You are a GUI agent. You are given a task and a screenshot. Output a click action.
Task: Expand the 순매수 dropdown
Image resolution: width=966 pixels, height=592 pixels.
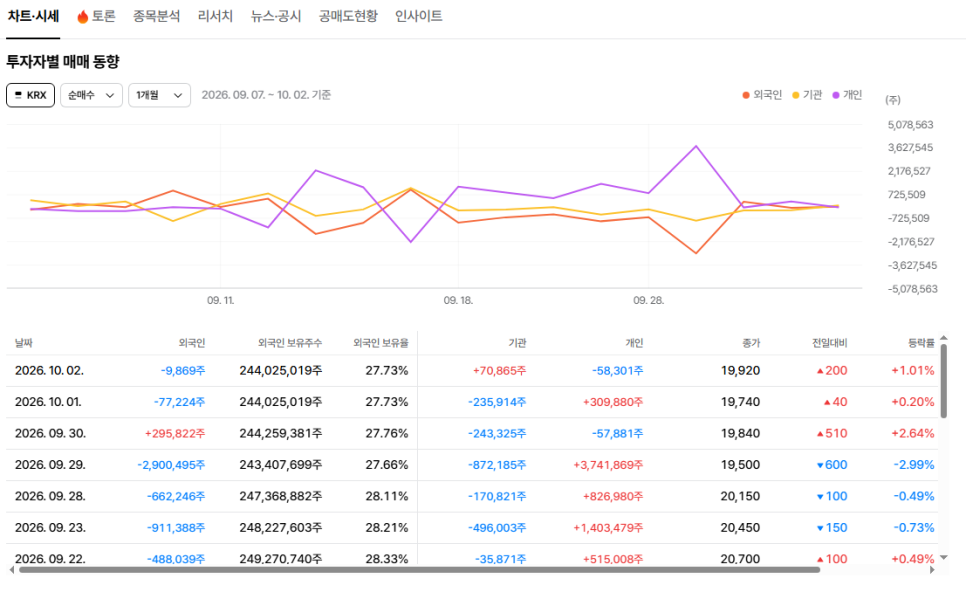coord(91,95)
